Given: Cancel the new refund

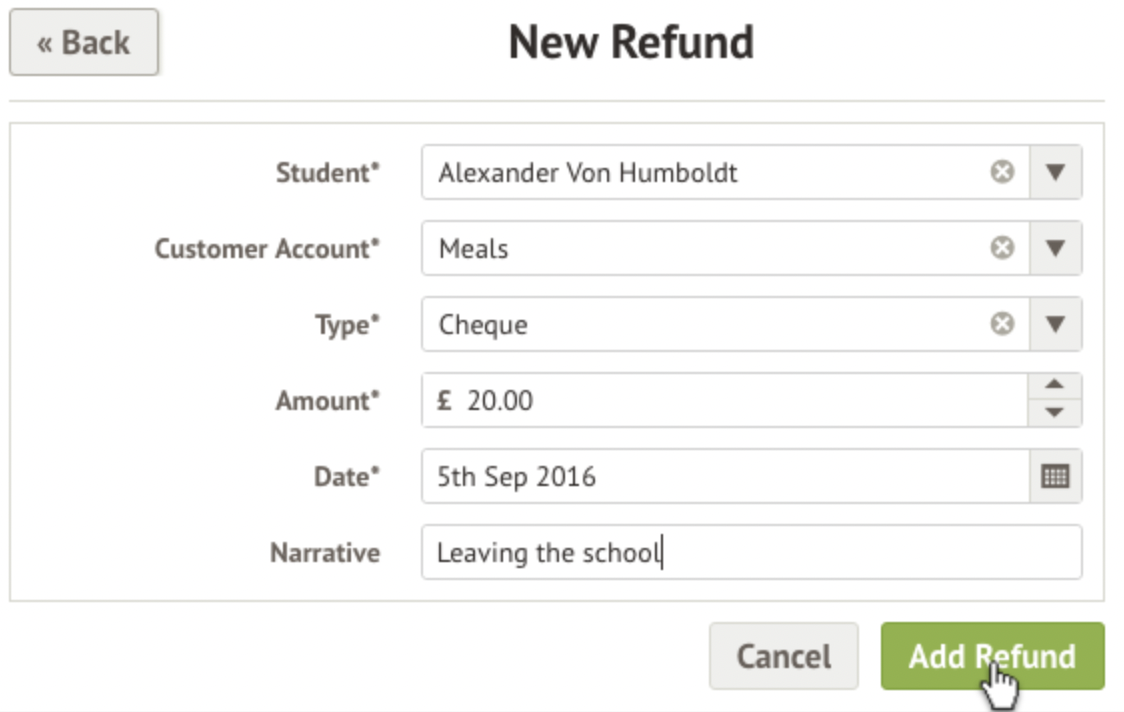Looking at the screenshot, I should coord(783,656).
